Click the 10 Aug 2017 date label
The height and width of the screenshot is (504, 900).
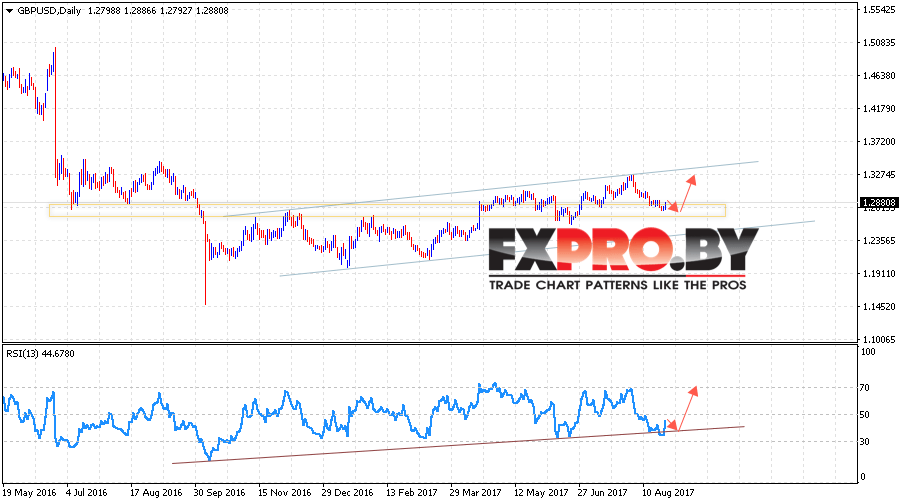pyautogui.click(x=668, y=493)
